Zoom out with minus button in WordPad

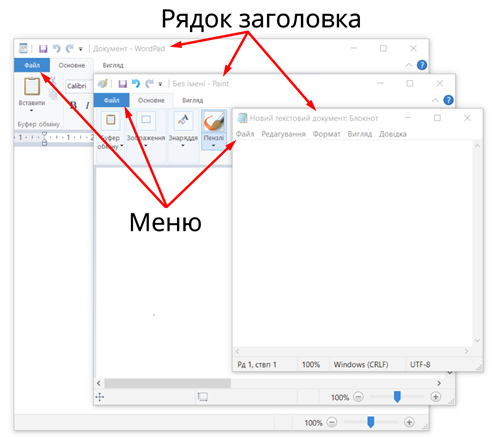click(x=332, y=423)
